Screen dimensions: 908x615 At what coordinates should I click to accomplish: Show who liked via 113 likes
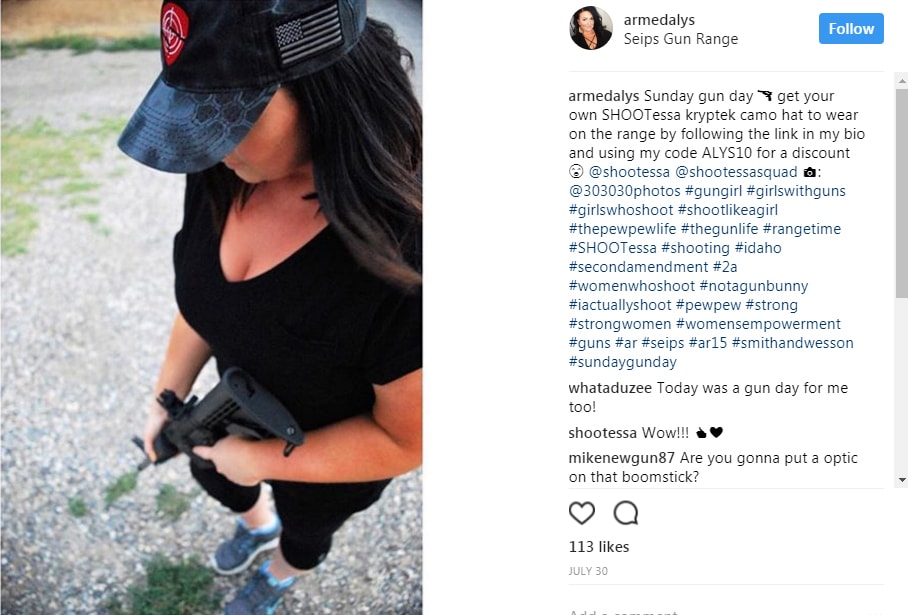(x=599, y=547)
